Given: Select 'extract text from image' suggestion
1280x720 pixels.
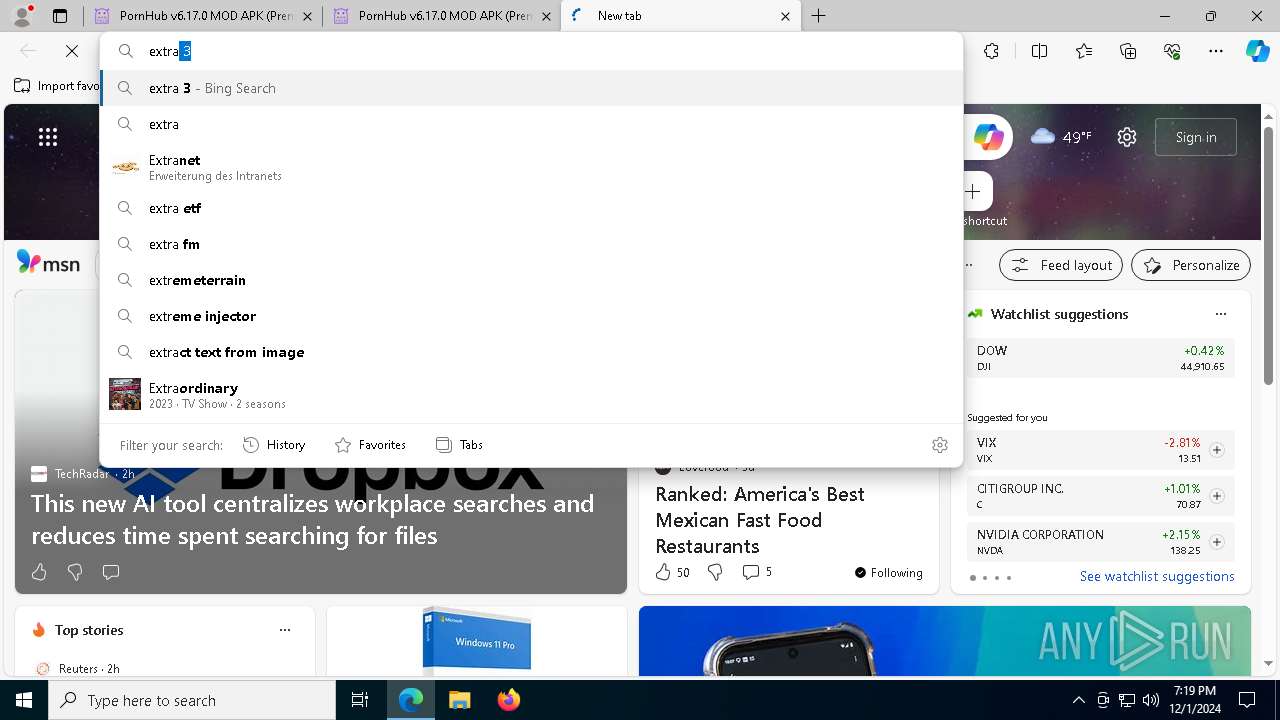Looking at the screenshot, I should tap(531, 352).
